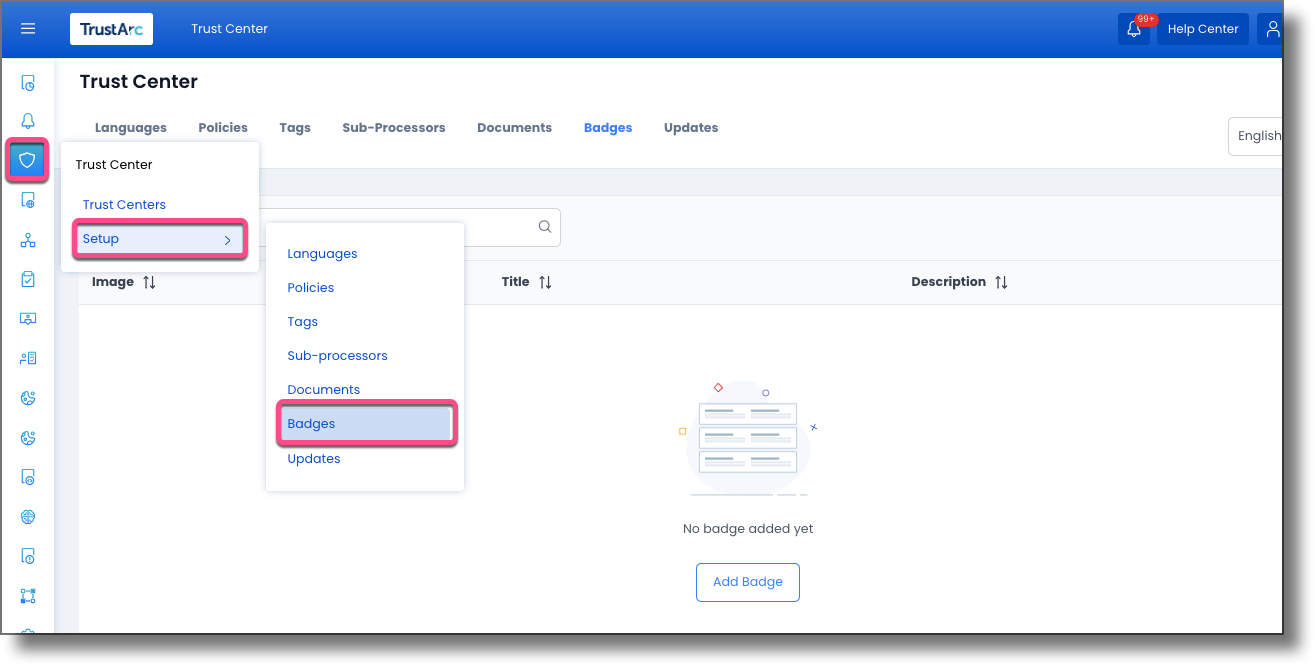Switch to the Updates tab
1315x666 pixels.
point(690,127)
